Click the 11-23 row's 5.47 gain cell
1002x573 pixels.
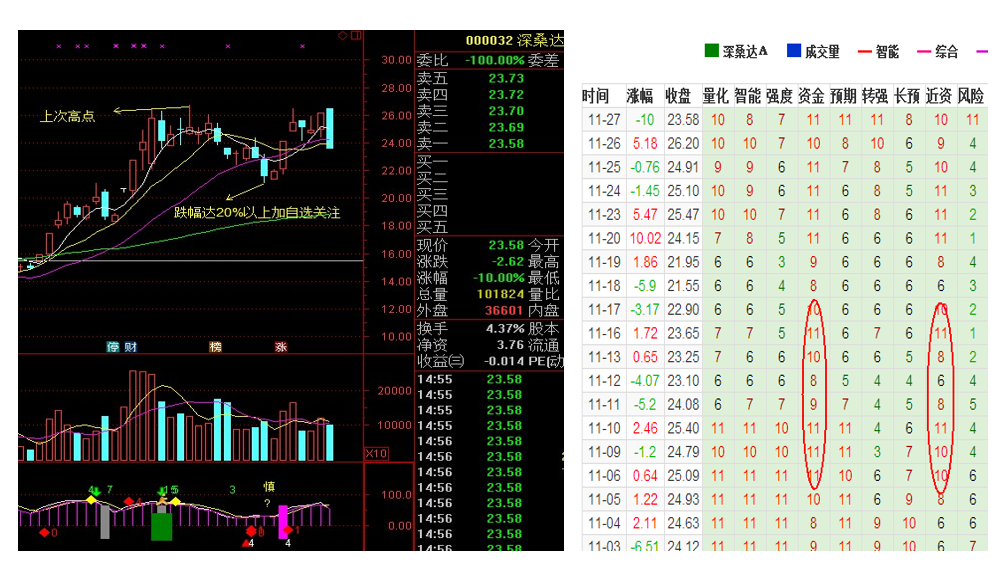click(x=645, y=215)
